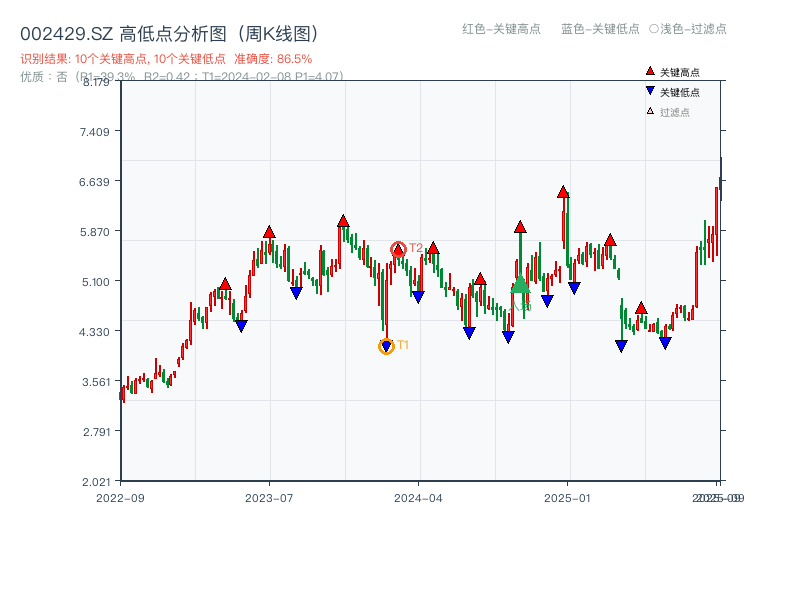Viewport: 800px width, 600px height.
Task: Click the blue key-low triangle on the 2024-04 gridline
Action: 418,297
